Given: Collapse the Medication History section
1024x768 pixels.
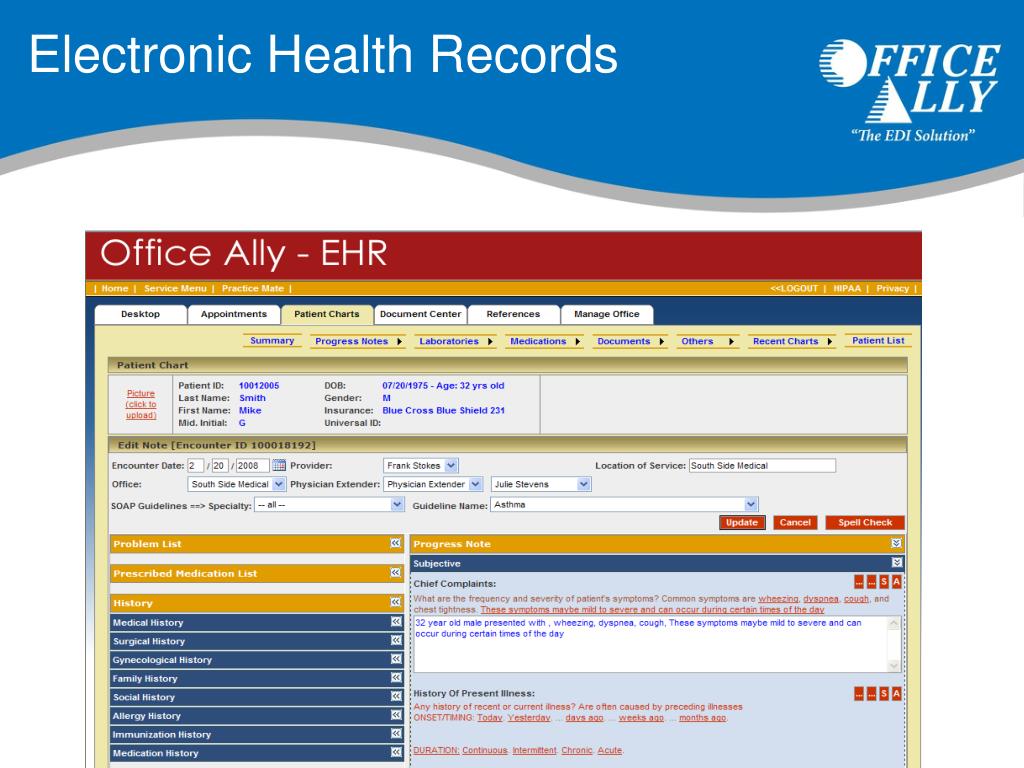Looking at the screenshot, I should pyautogui.click(x=396, y=752).
